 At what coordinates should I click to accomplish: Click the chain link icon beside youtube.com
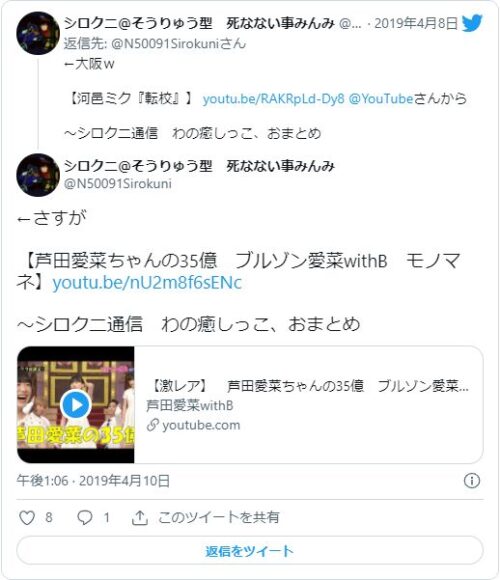[x=152, y=425]
